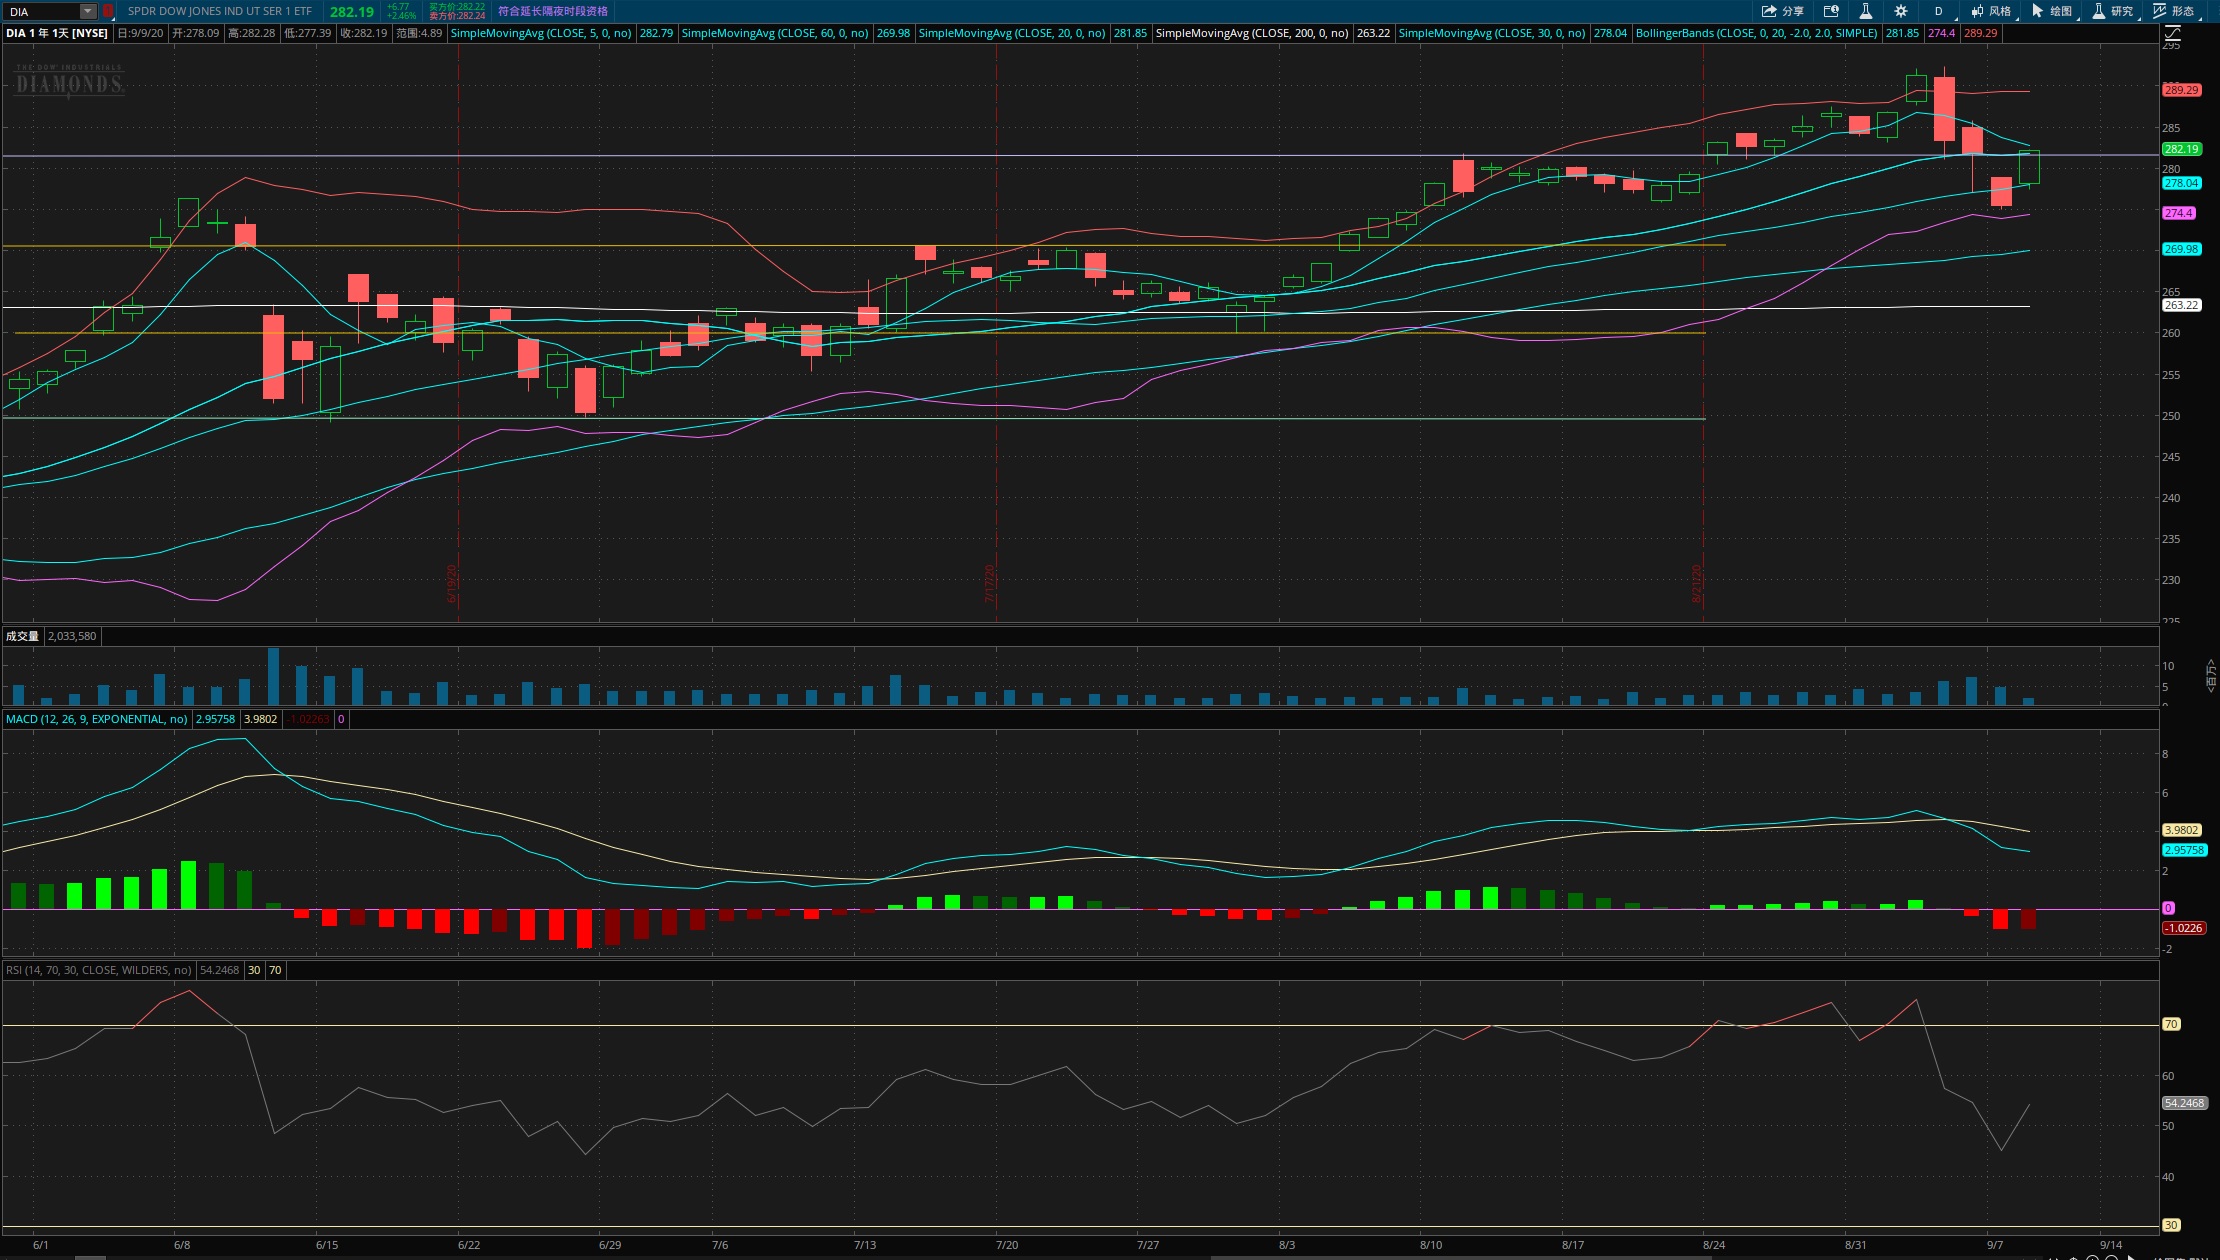Click the 2.95758 MACD value bubble on axis
The image size is (2220, 1260).
2184,850
